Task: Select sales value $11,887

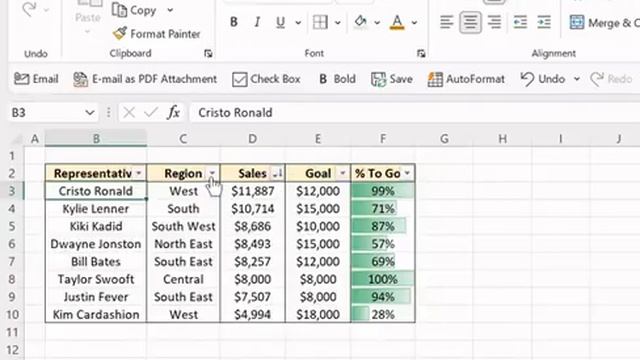Action: pos(253,191)
